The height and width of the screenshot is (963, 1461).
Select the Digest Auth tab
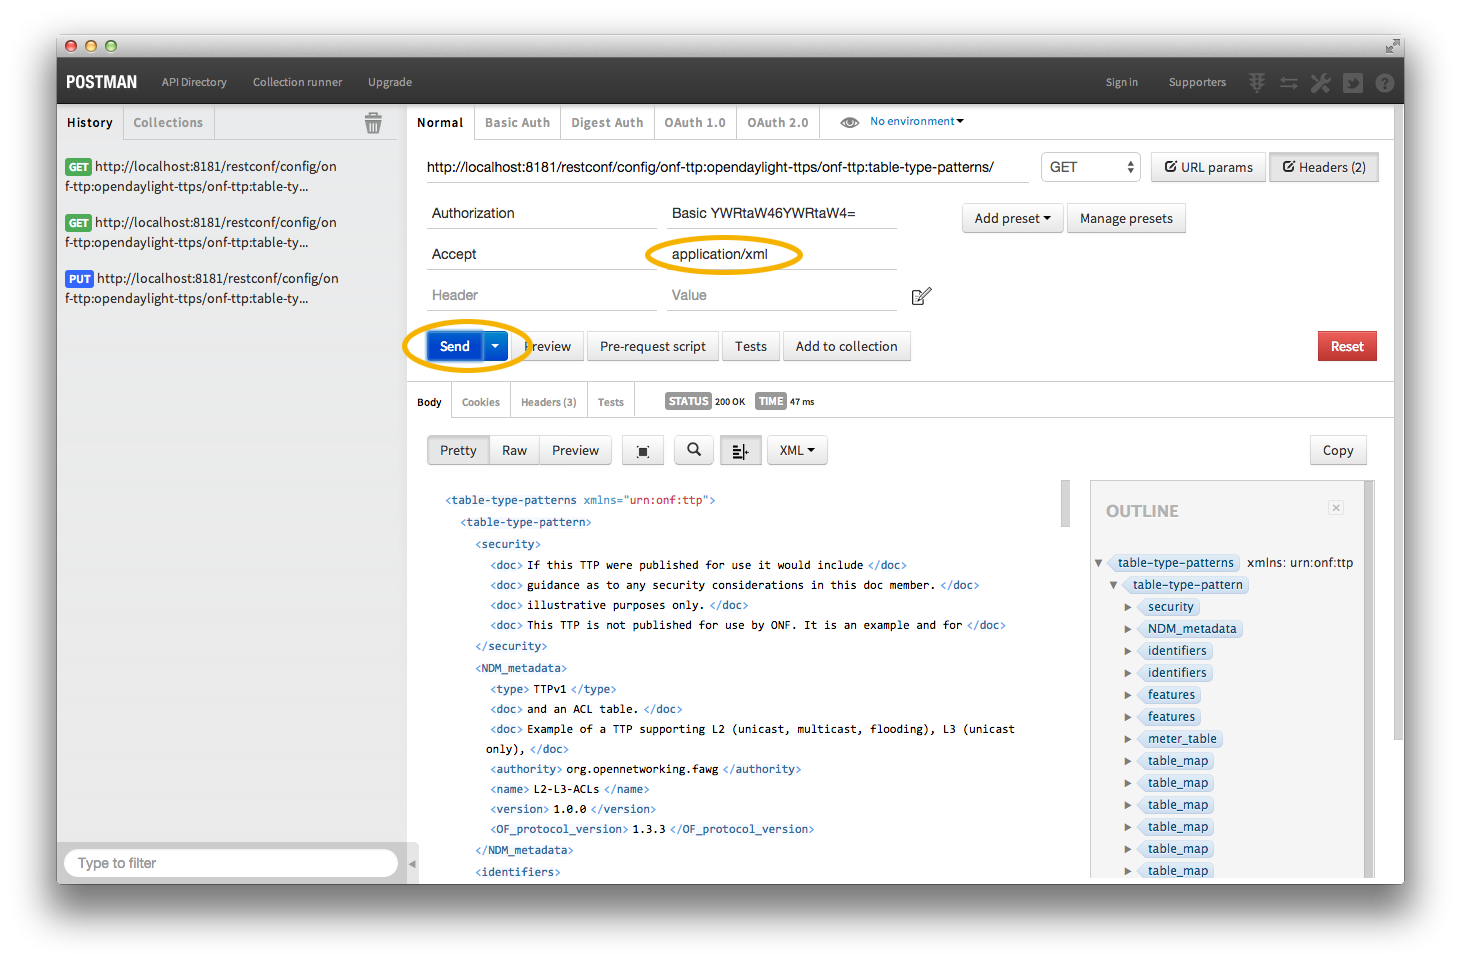coord(607,122)
